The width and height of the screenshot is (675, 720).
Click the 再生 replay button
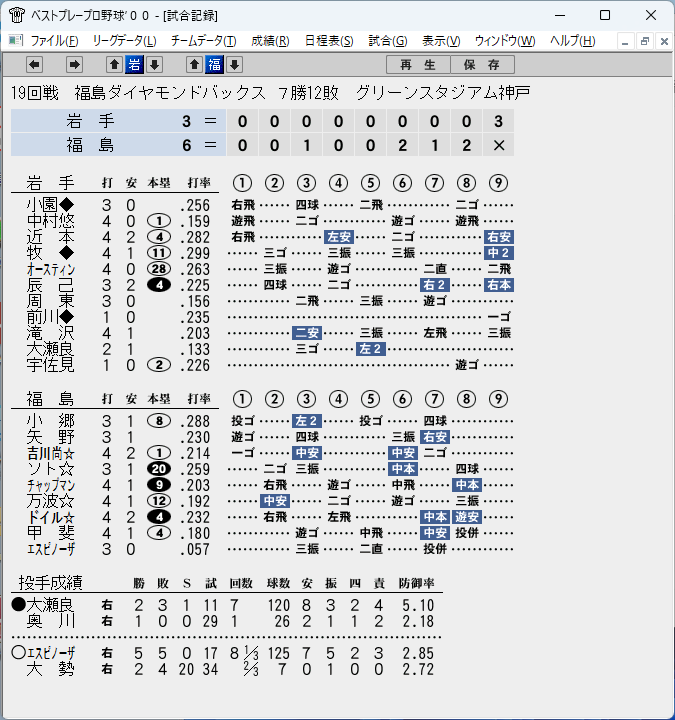[x=418, y=65]
